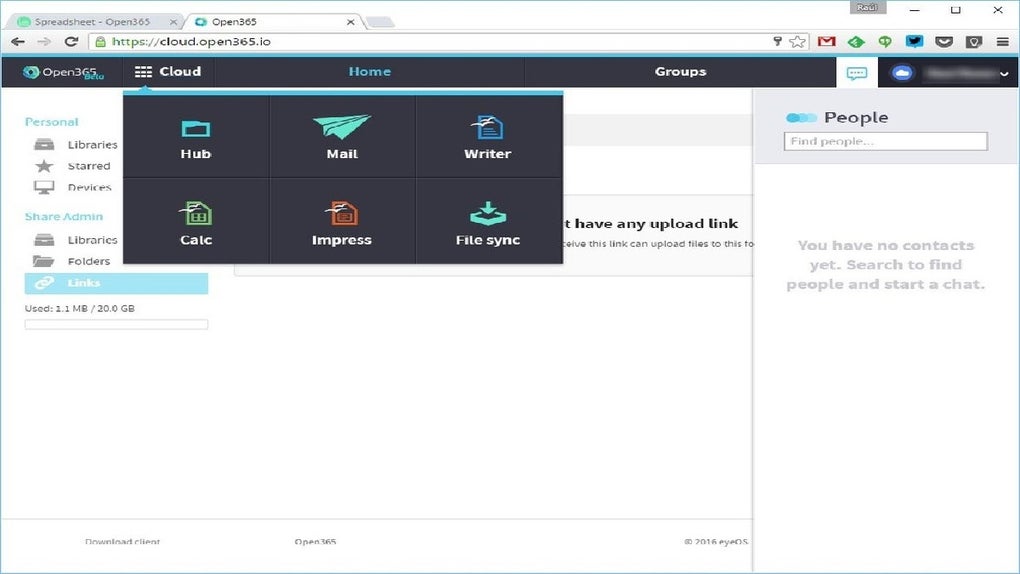The height and width of the screenshot is (574, 1020).
Task: Click the Devices monitor icon
Action: (x=44, y=187)
